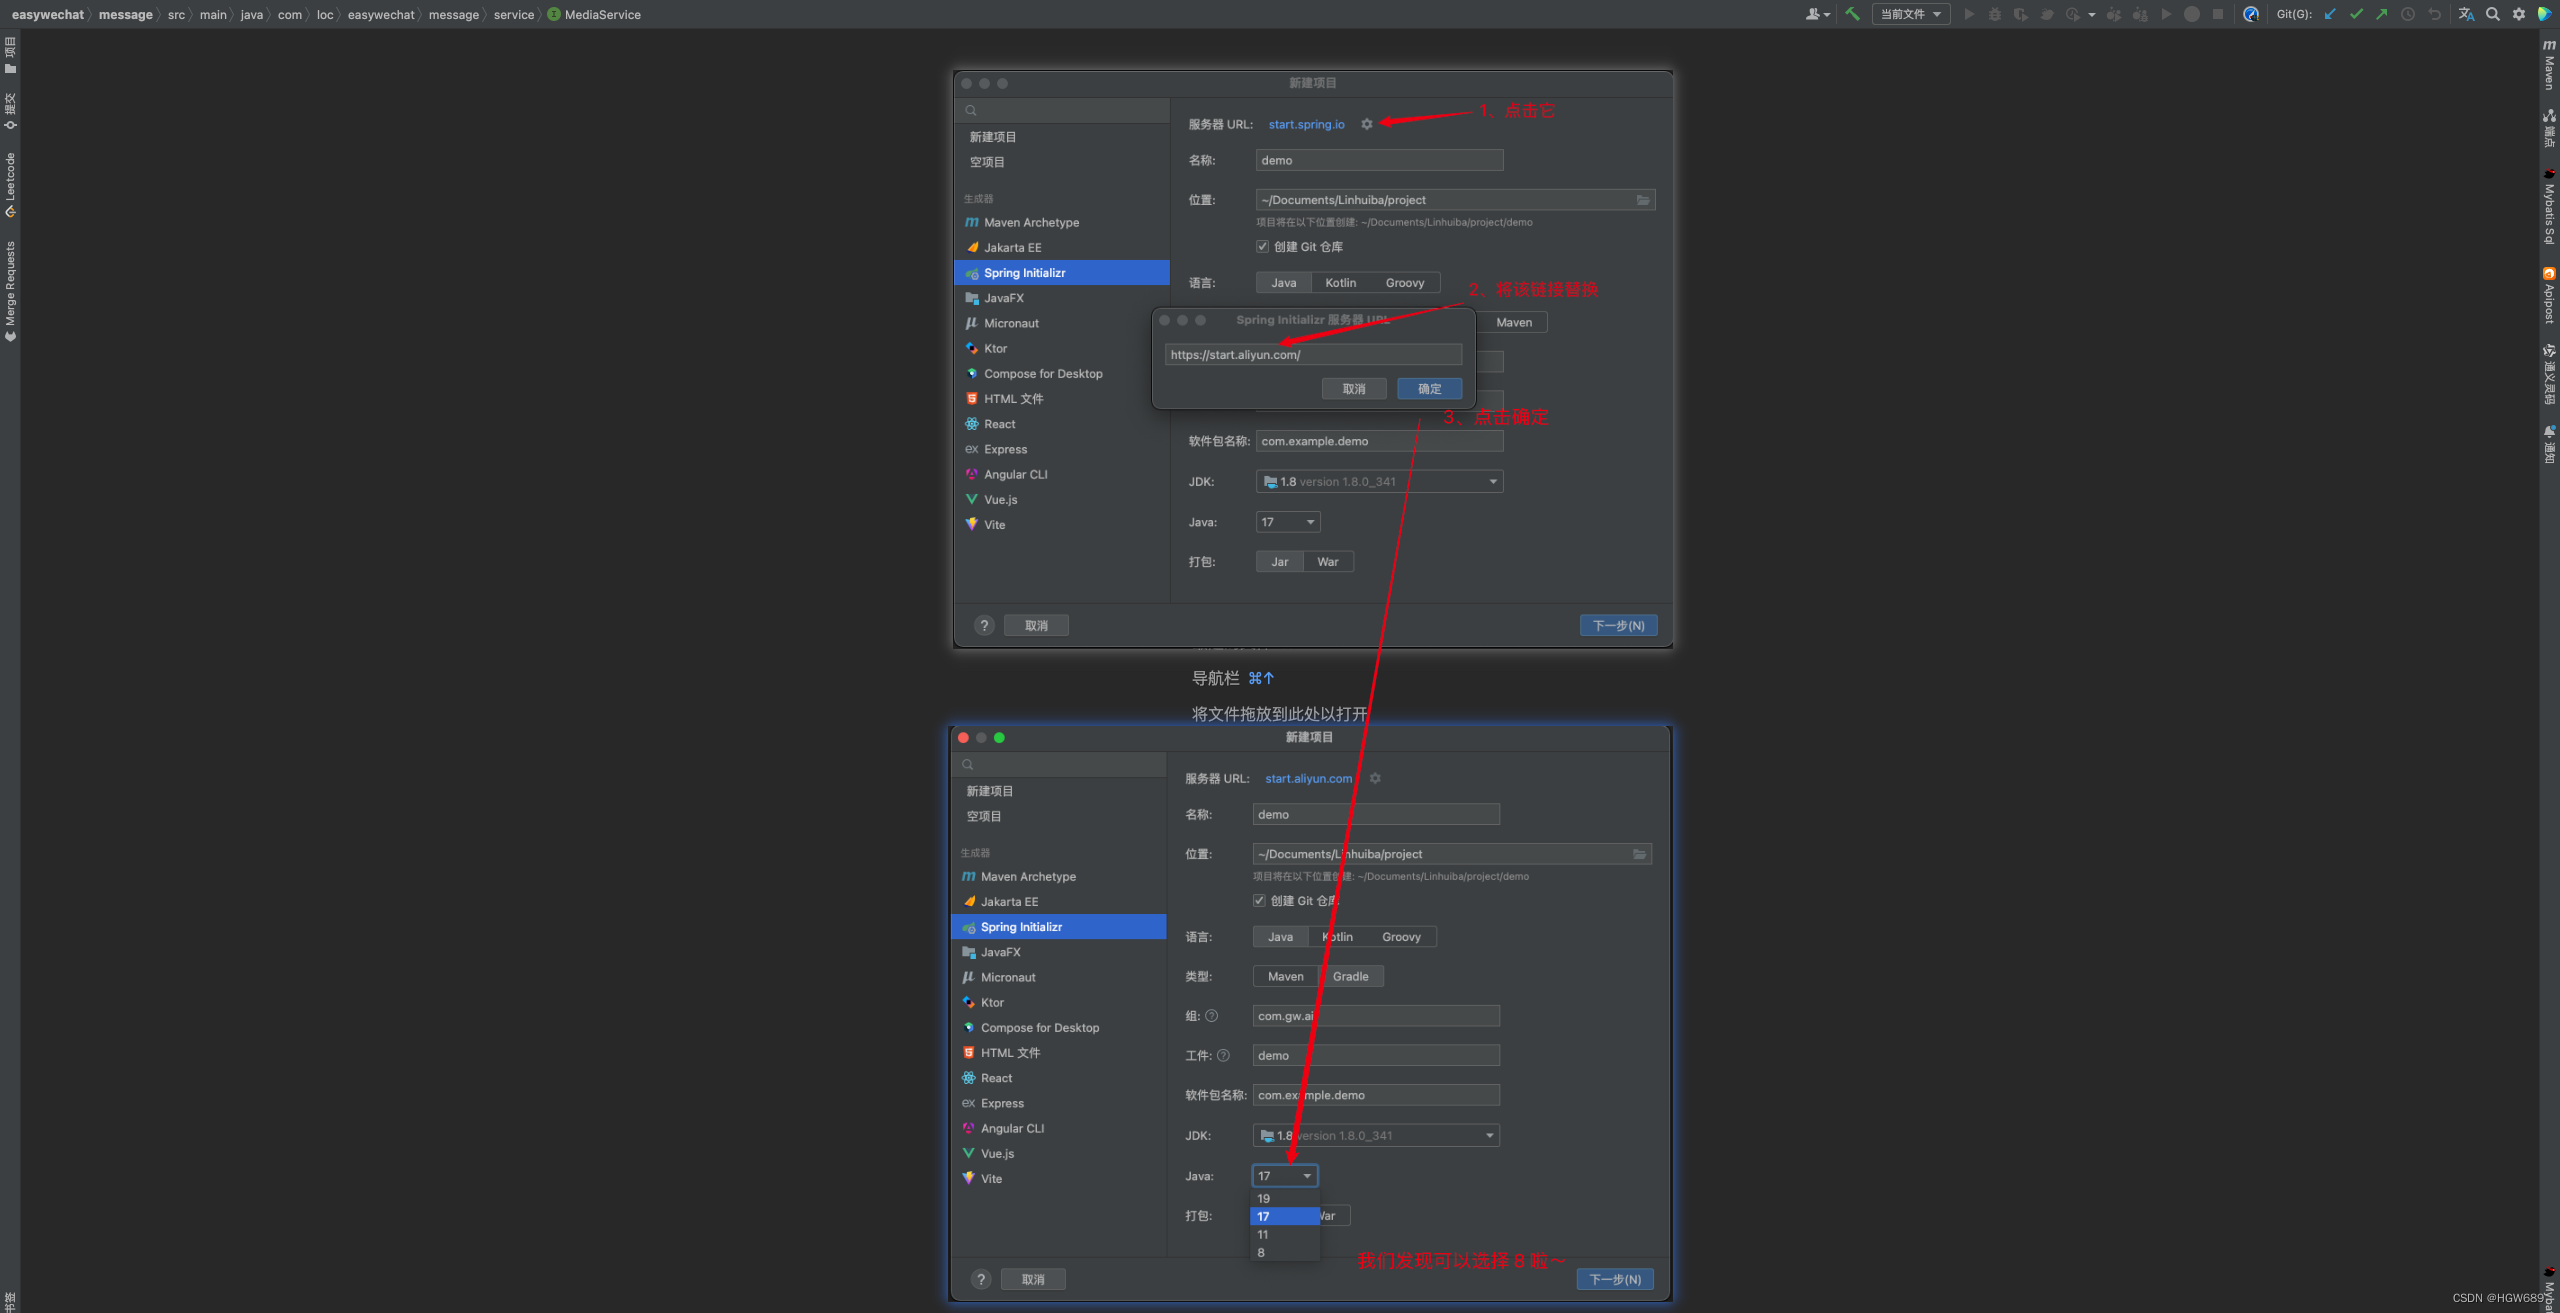2560x1313 pixels.
Task: Open the Leetcode tool window
Action: point(10,185)
